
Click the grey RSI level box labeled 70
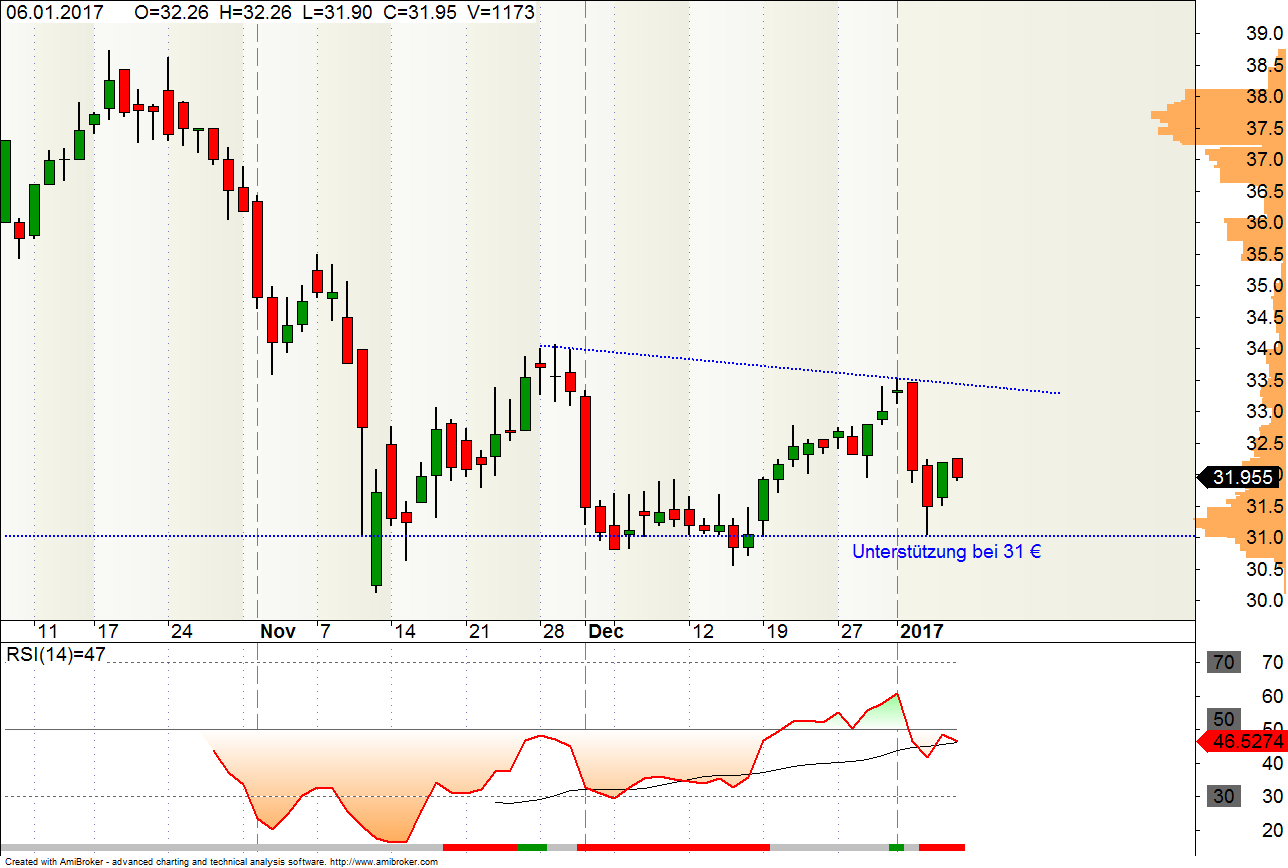click(x=1223, y=662)
